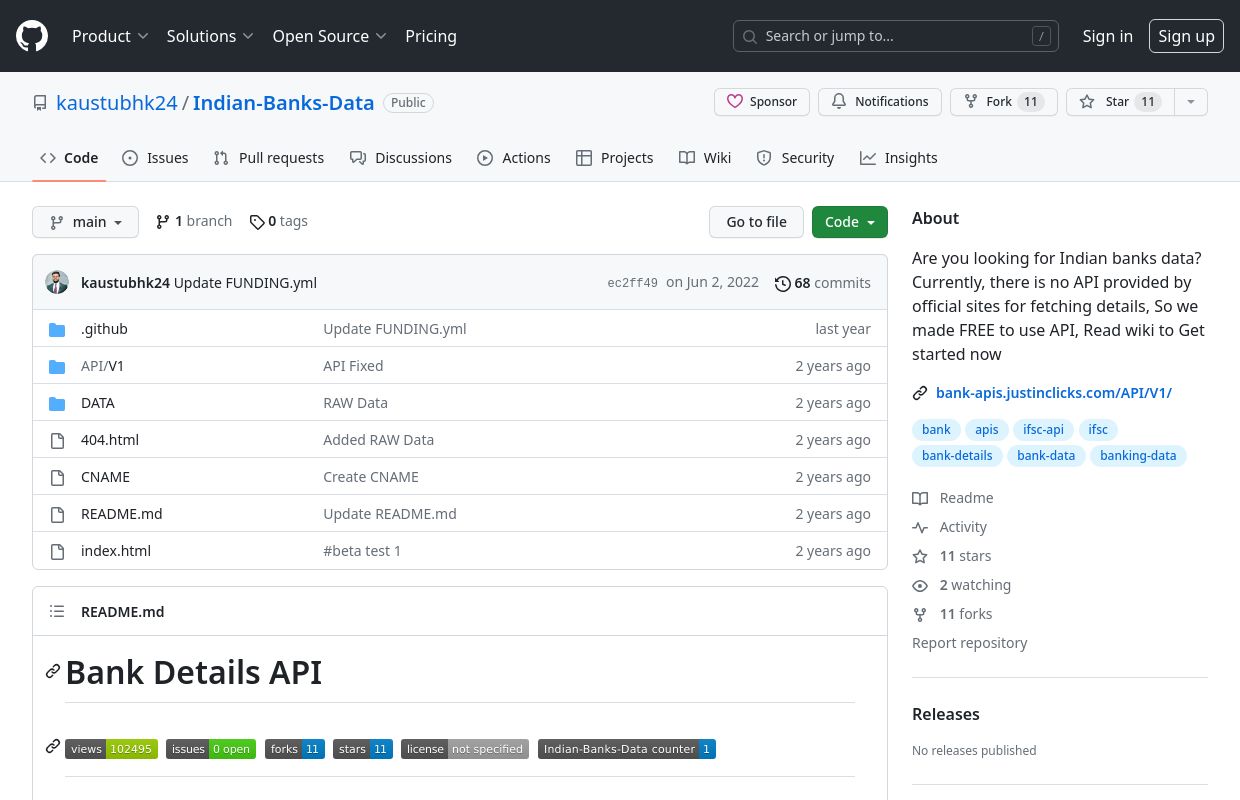
Task: Open the Activity link in About sidebar
Action: click(950, 527)
